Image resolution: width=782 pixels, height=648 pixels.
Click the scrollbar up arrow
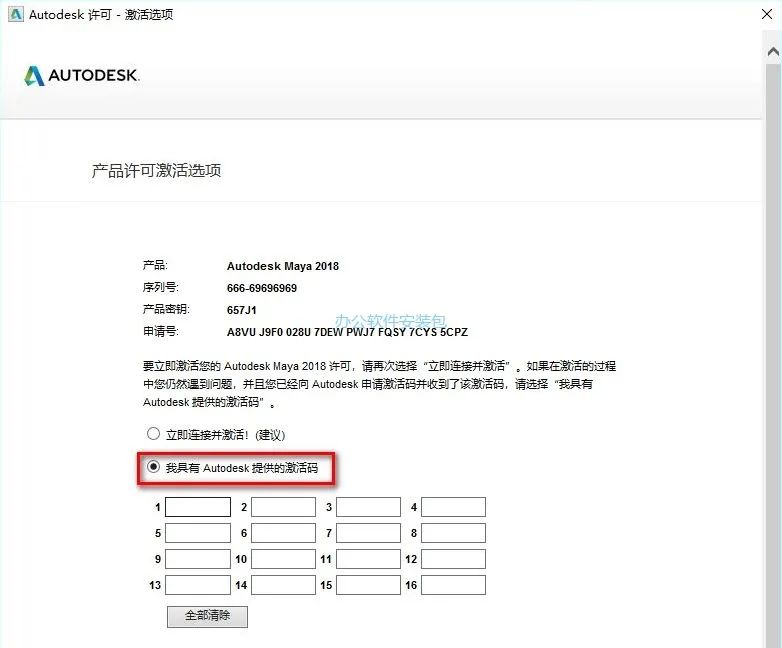click(x=773, y=51)
